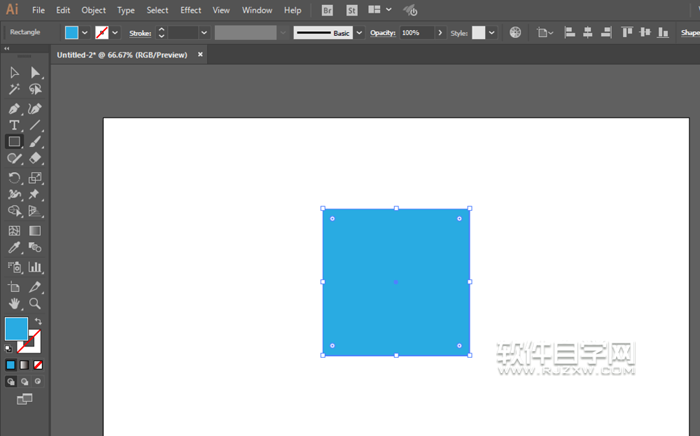Select the Paintbrush tool

pos(35,142)
